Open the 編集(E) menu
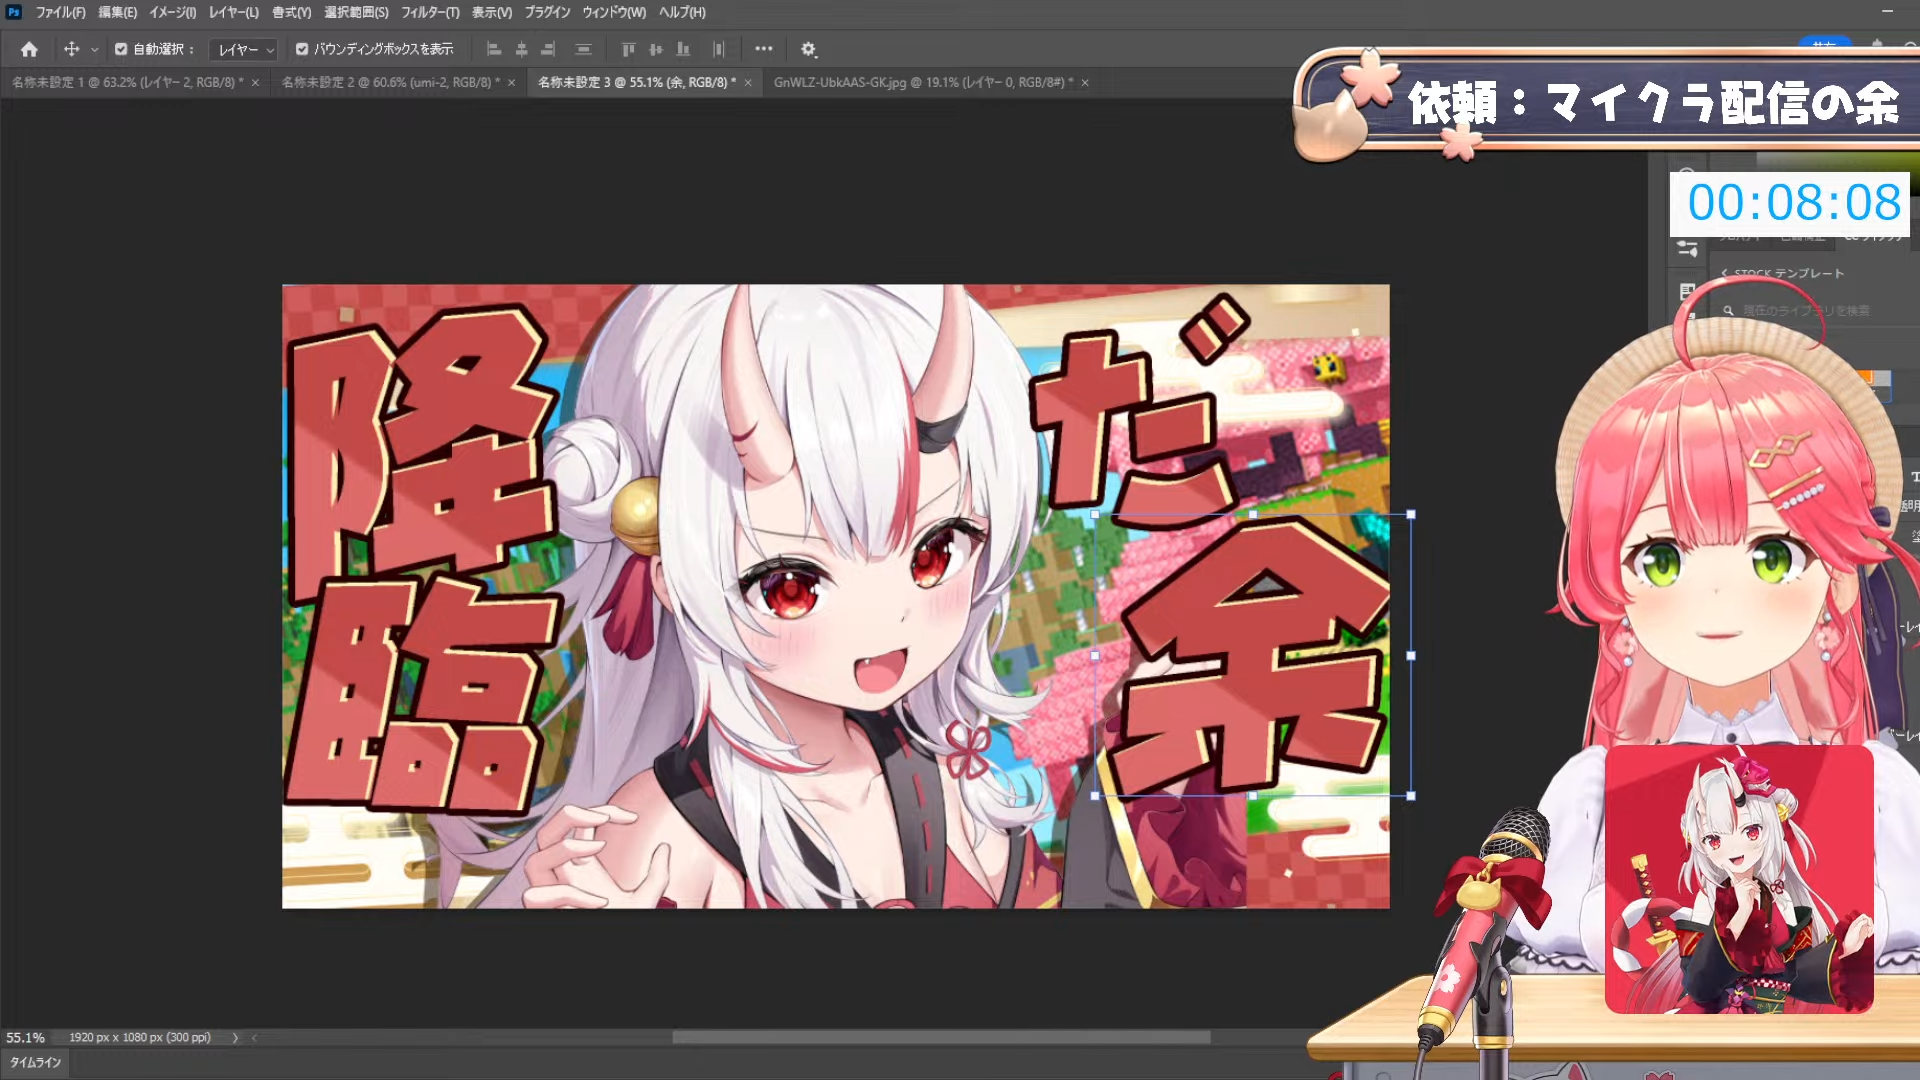The image size is (1920, 1080). point(117,12)
